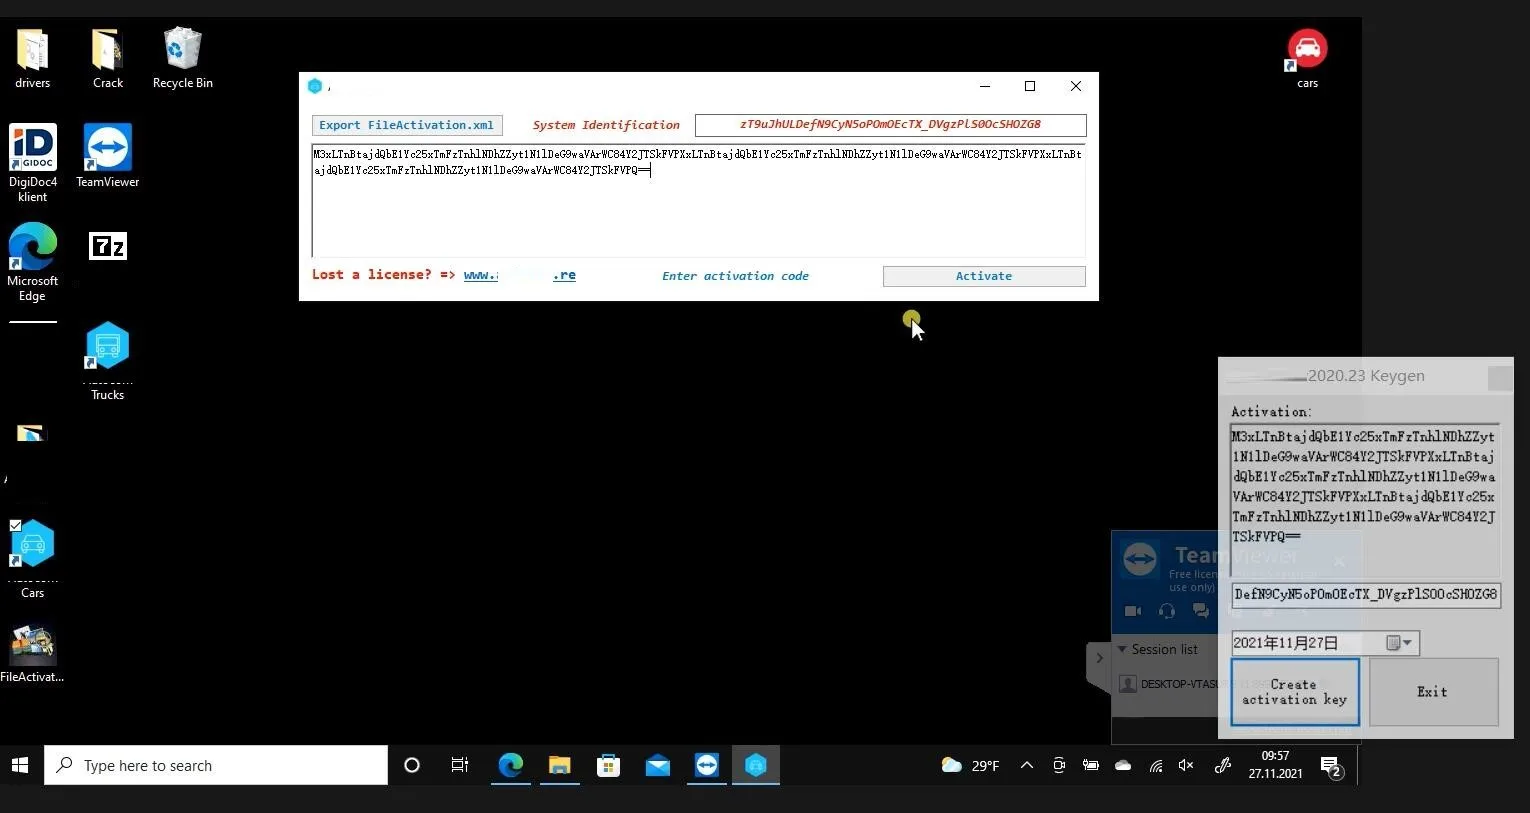Screen dimensions: 1530x813
Task: Close the activation window
Action: (1076, 86)
